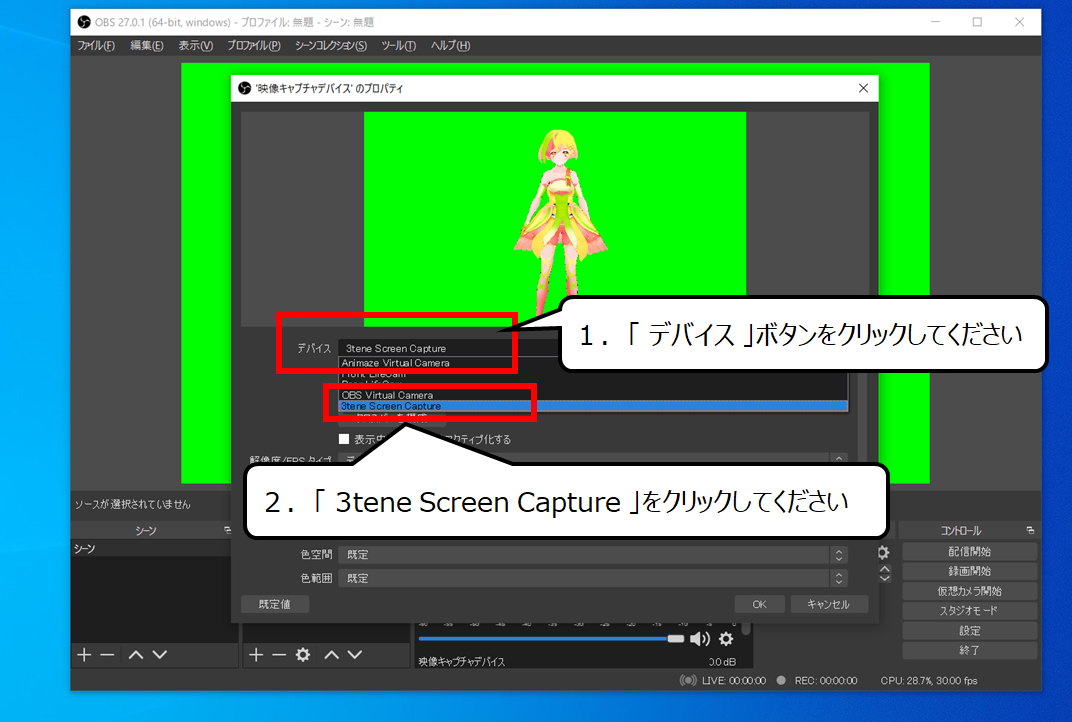Pop out the コントロール dock panel
1072x722 pixels.
tap(1030, 531)
